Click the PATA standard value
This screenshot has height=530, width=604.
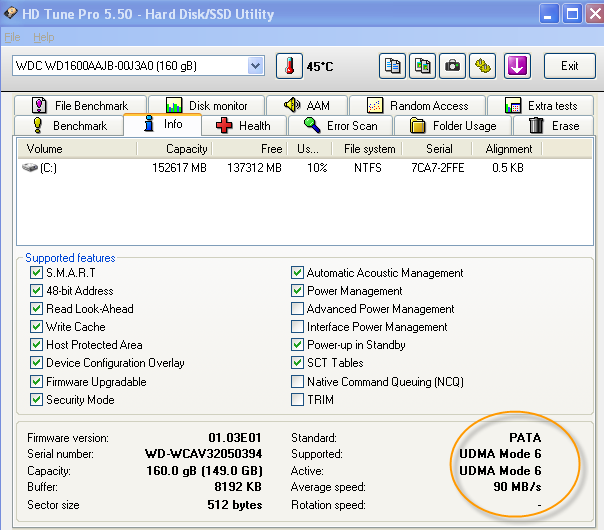[525, 438]
